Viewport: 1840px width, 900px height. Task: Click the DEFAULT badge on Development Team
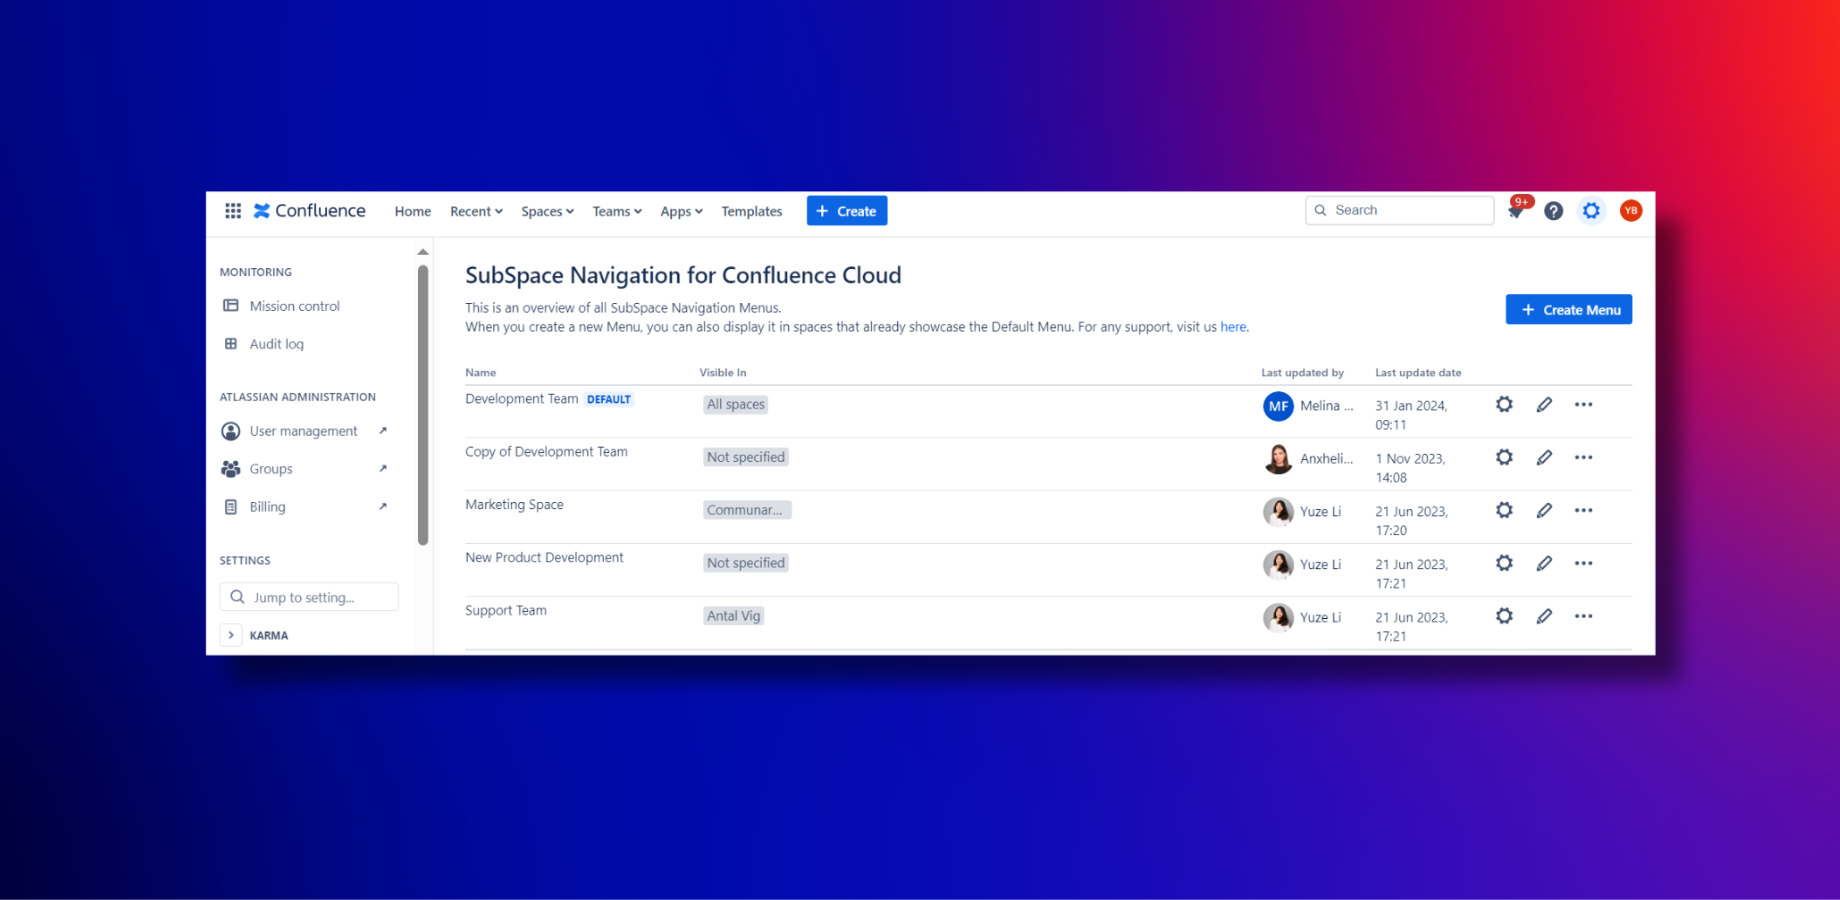(x=609, y=399)
